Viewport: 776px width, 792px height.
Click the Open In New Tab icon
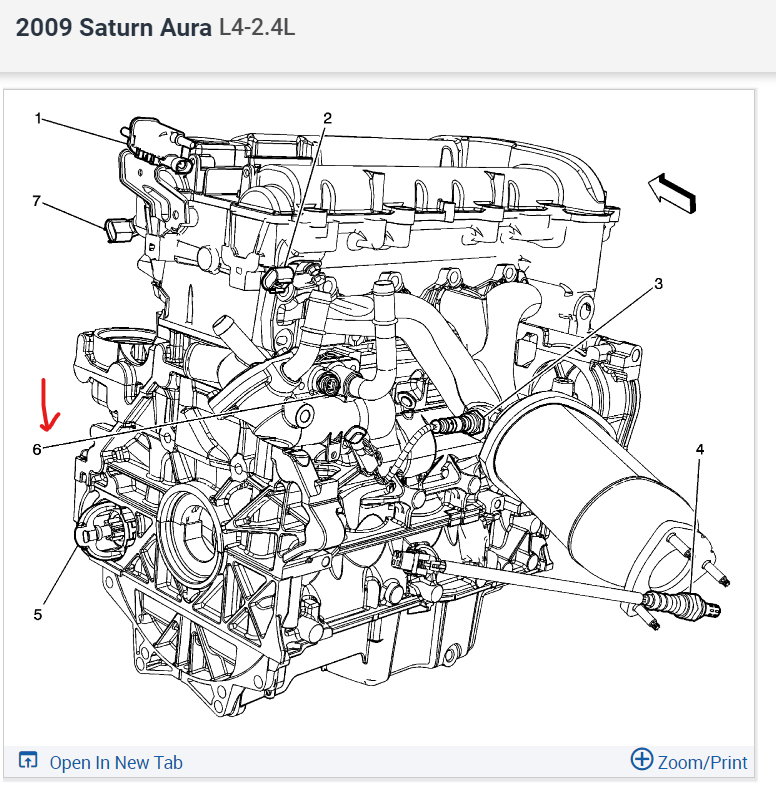[x=28, y=760]
